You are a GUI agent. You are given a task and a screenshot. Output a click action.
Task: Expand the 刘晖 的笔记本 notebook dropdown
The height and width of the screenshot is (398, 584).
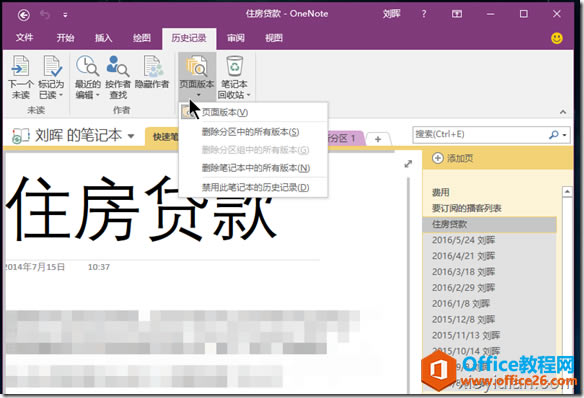coord(131,136)
